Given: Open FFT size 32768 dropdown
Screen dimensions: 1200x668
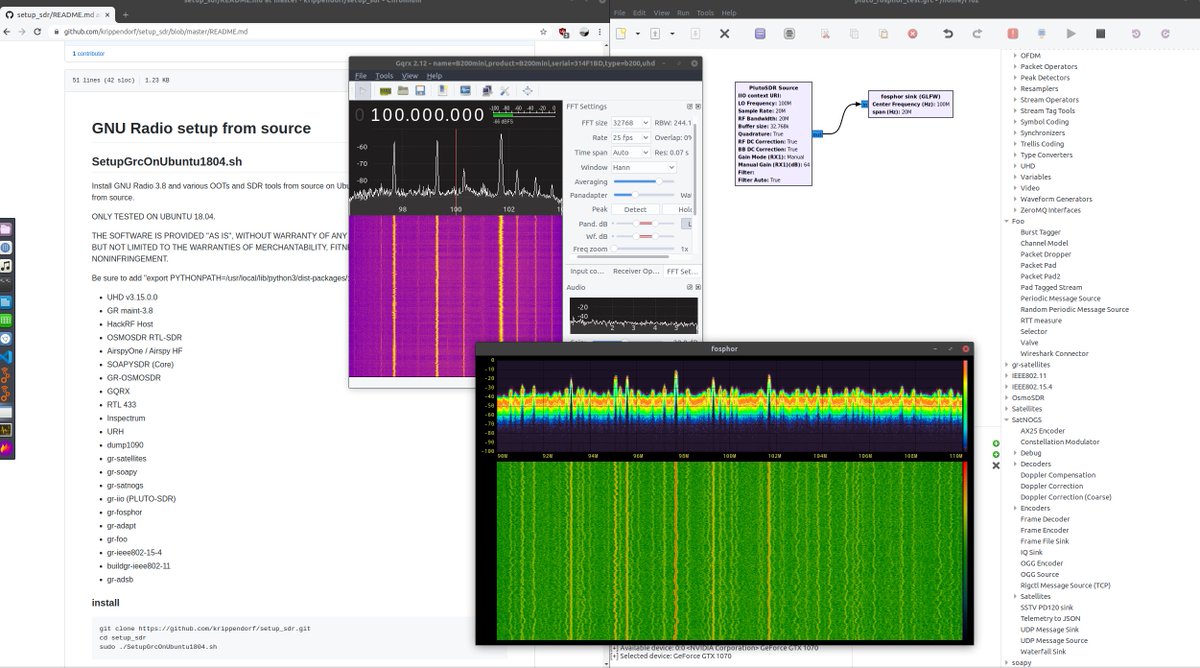Looking at the screenshot, I should 631,123.
